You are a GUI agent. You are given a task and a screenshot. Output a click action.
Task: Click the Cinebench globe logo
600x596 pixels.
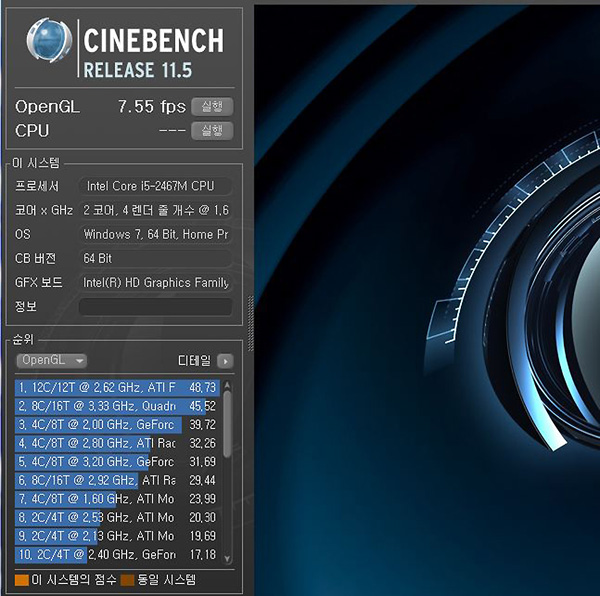coord(49,40)
